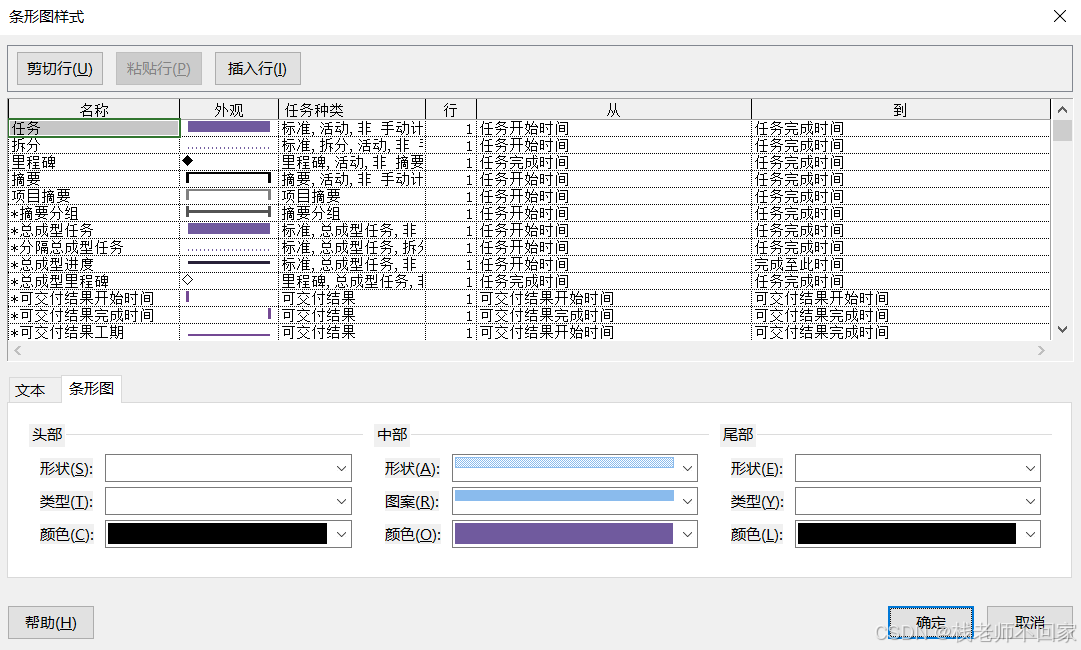Click the horizontal scrollbar right arrow
The width and height of the screenshot is (1081, 650).
click(1041, 351)
